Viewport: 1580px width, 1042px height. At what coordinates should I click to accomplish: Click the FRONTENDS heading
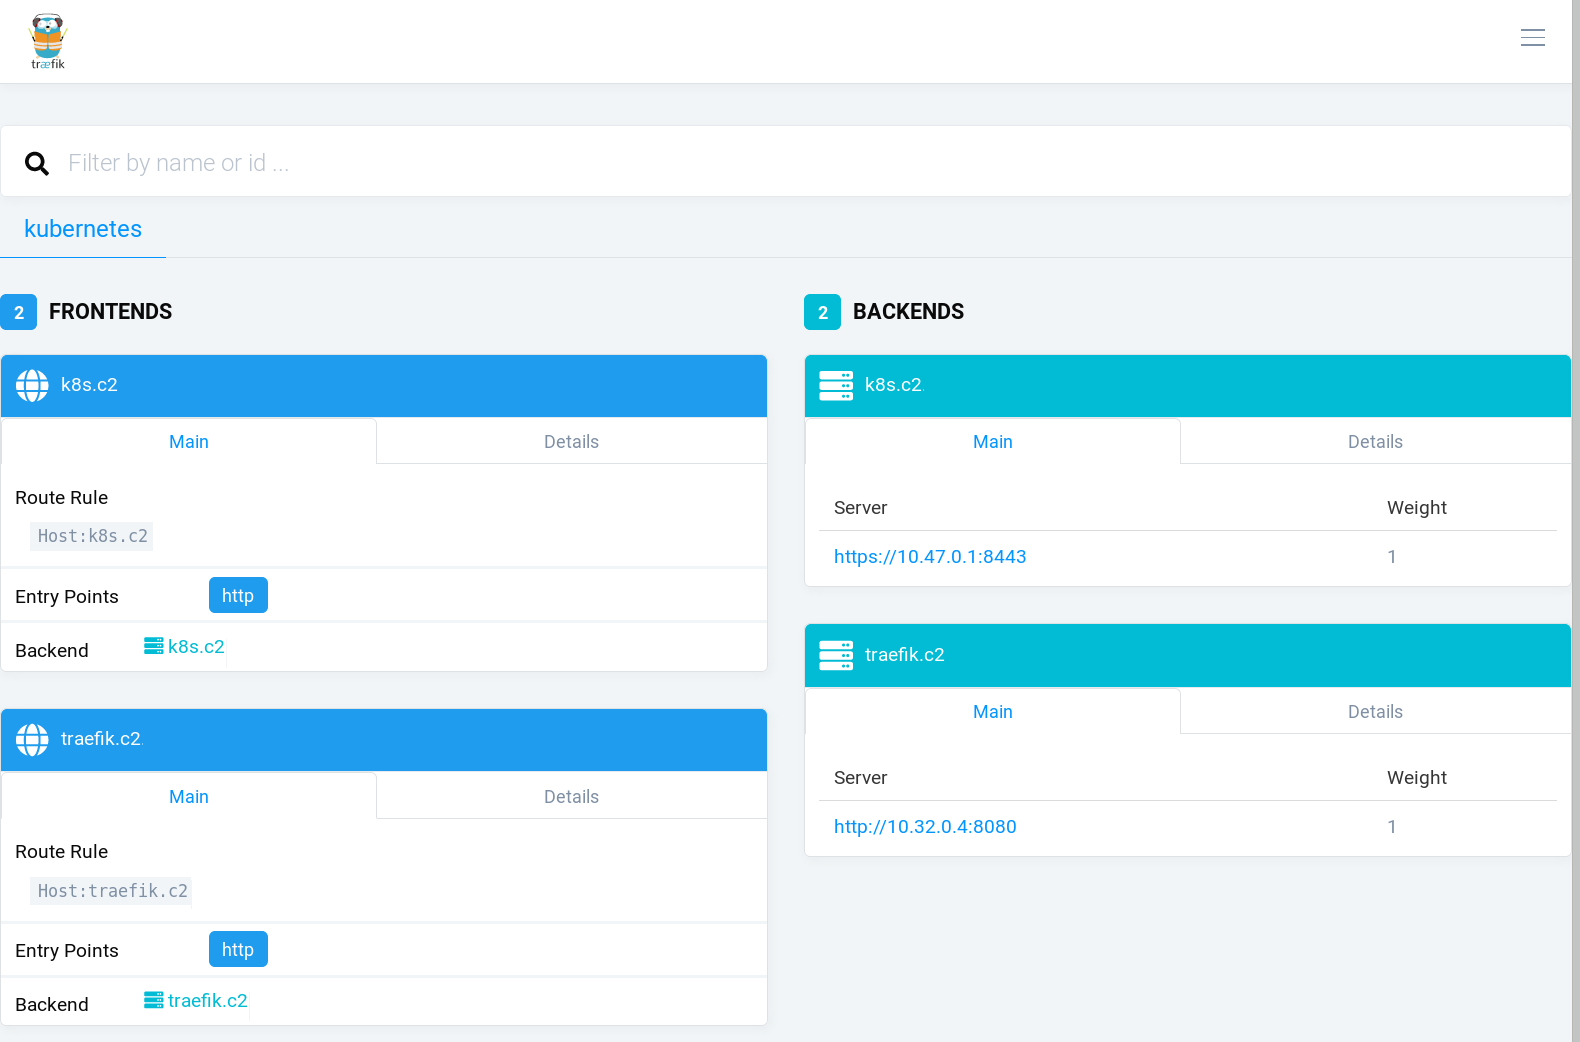pyautogui.click(x=110, y=311)
